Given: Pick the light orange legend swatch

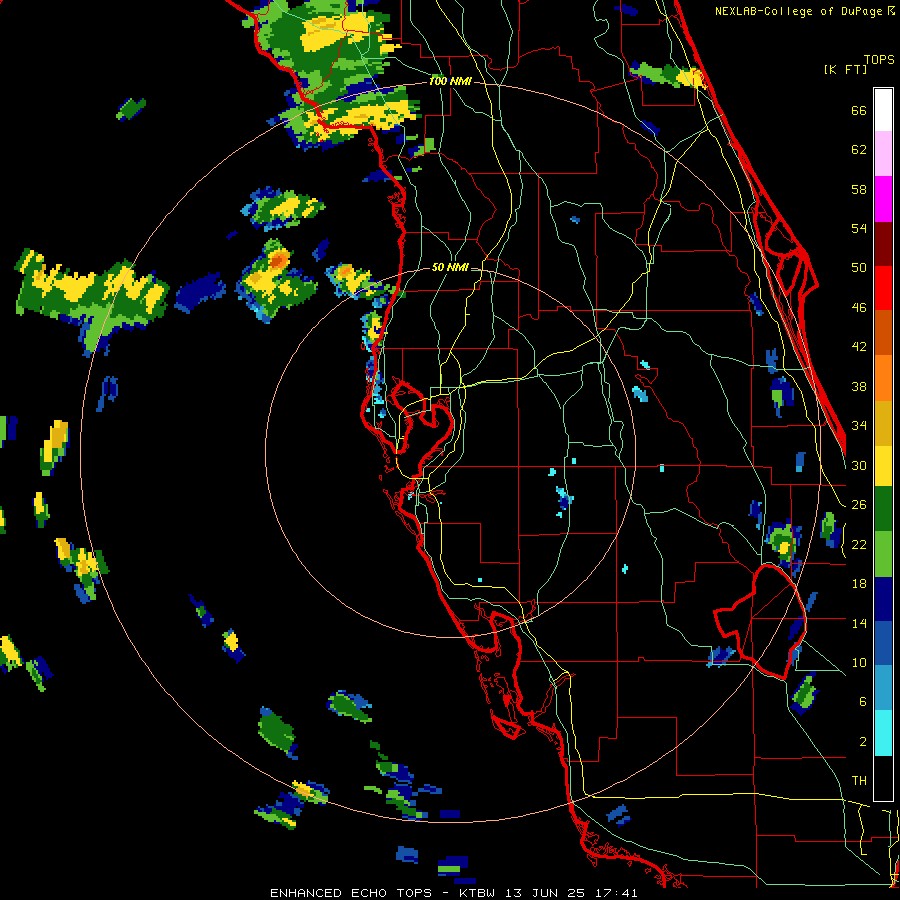Looking at the screenshot, I should (883, 378).
